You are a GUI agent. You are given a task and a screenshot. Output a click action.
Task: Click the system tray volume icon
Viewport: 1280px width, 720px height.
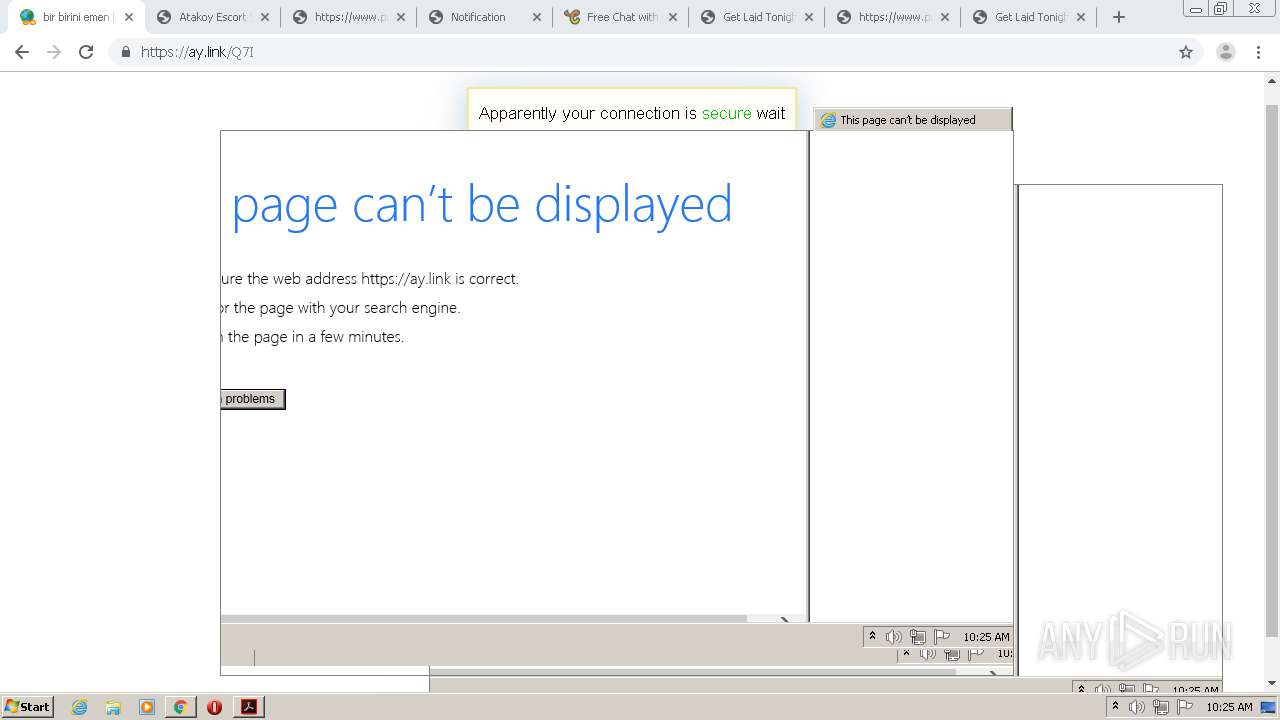tap(1137, 707)
